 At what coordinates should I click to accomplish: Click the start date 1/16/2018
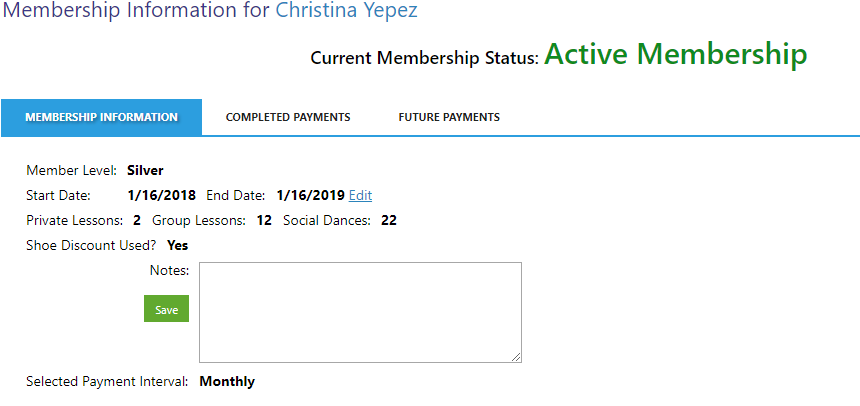(x=161, y=195)
